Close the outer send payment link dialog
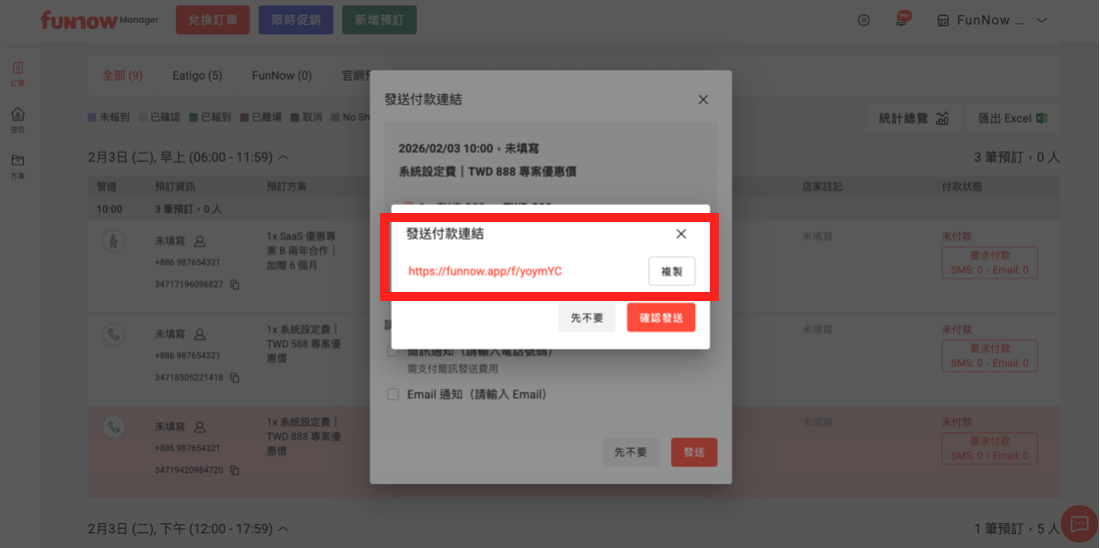The image size is (1100, 548). pyautogui.click(x=703, y=99)
